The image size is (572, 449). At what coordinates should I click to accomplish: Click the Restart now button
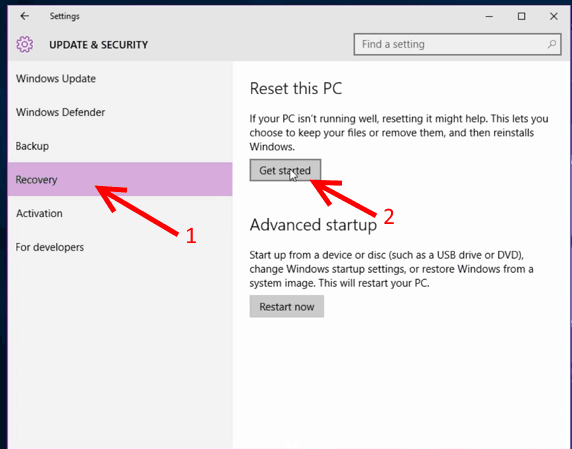click(x=287, y=306)
